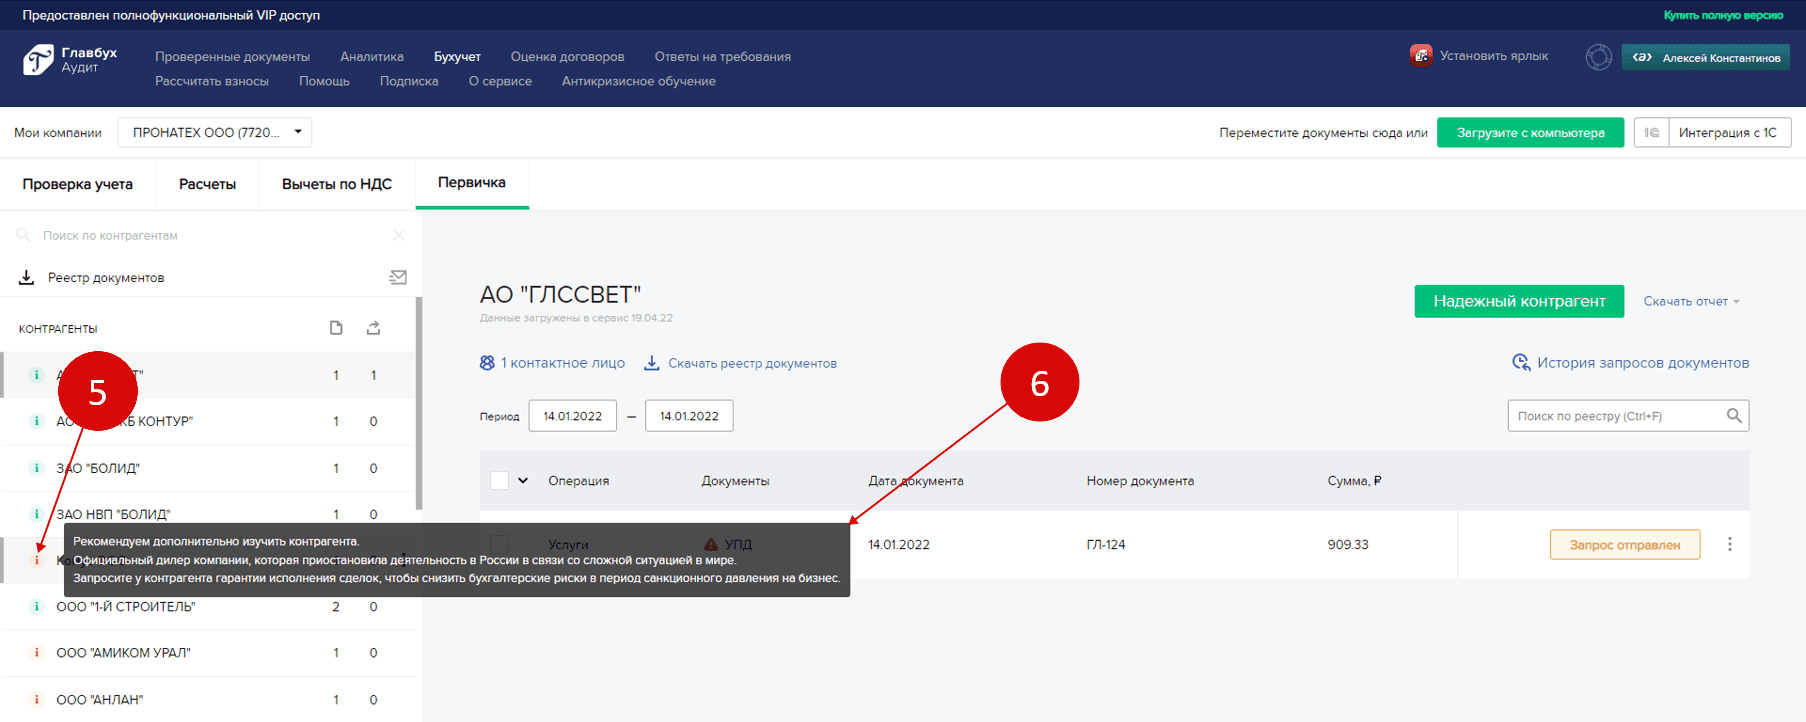This screenshot has height=722, width=1806.
Task: Open Оценка договоров menu item
Action: (567, 56)
